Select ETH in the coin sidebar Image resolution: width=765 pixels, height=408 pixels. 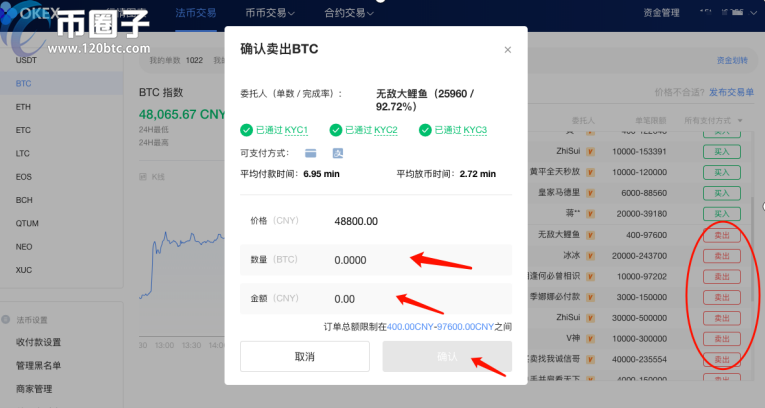click(x=24, y=107)
